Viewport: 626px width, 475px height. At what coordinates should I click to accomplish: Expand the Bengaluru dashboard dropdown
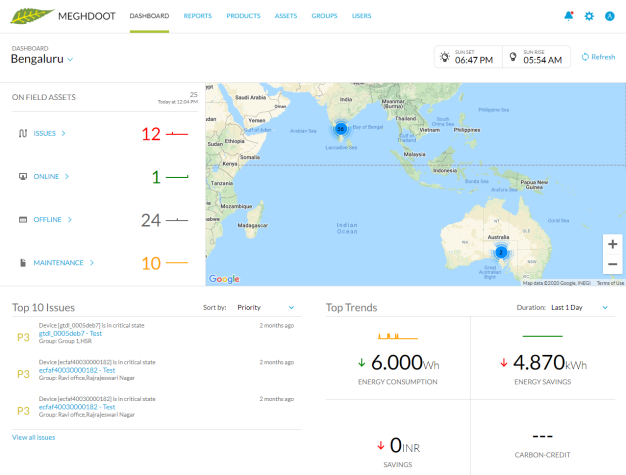[70, 60]
